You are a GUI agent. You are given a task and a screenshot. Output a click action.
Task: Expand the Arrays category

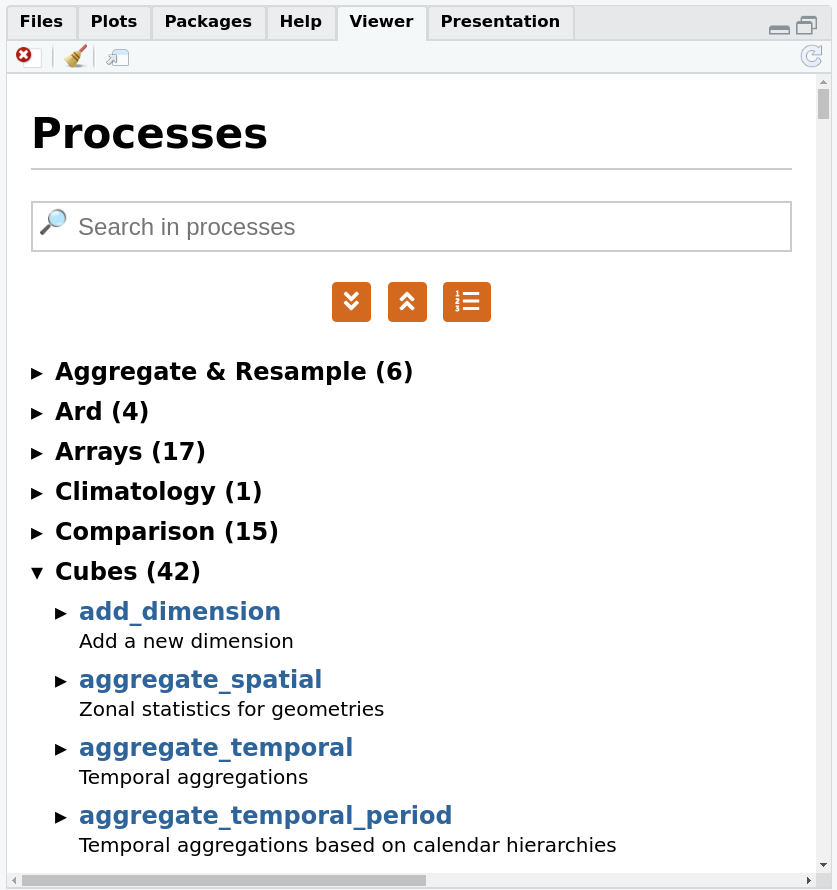click(x=38, y=453)
